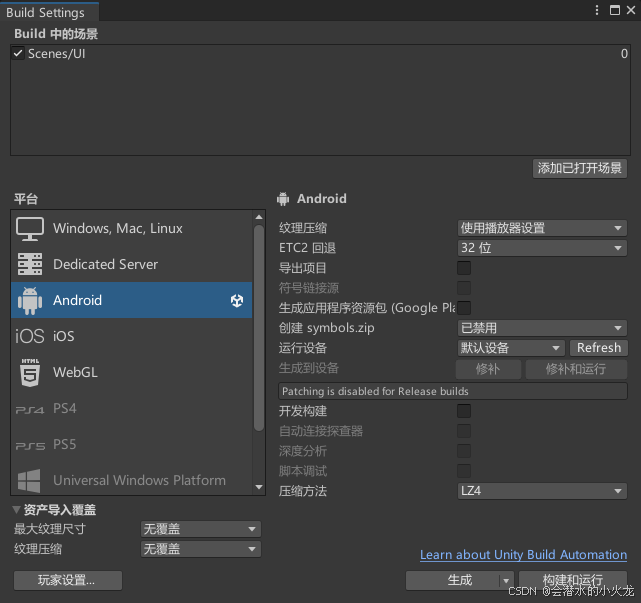Screen dimensions: 641x603
Task: Open the 纹理压缩 dropdown in Android settings
Action: pos(542,228)
